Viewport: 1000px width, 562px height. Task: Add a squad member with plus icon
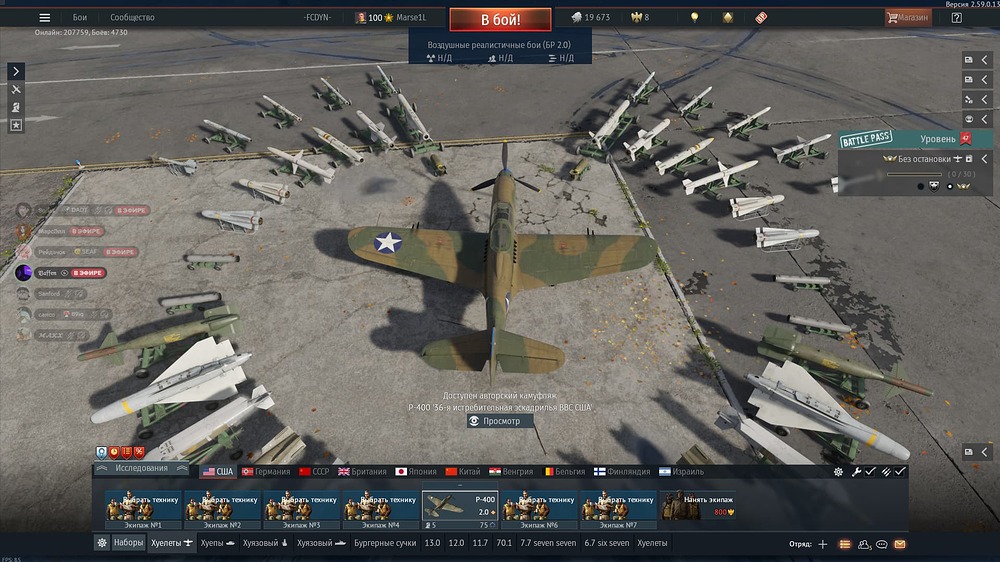pyautogui.click(x=823, y=544)
